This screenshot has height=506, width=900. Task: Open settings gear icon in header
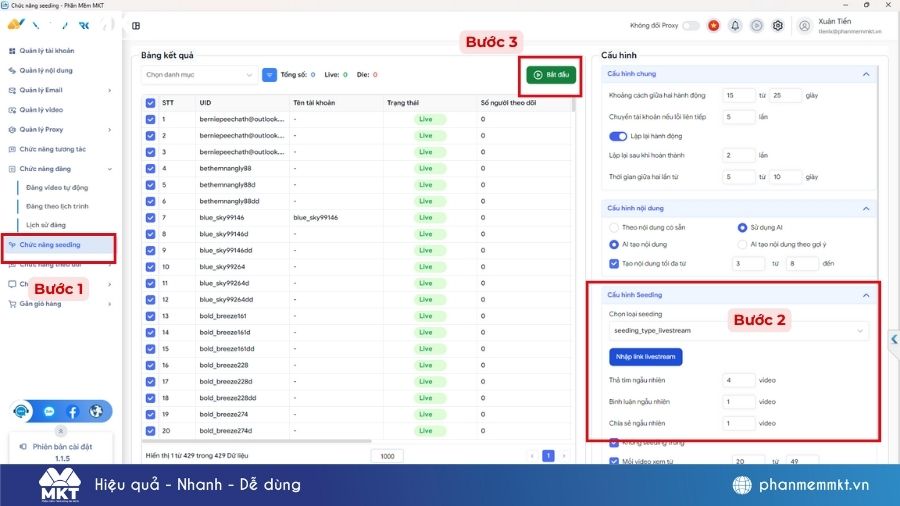pyautogui.click(x=777, y=26)
